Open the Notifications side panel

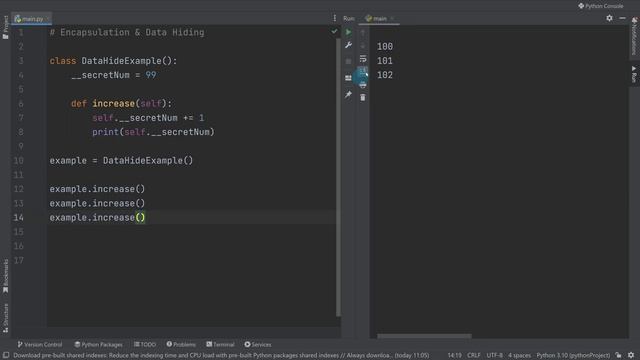click(x=634, y=36)
